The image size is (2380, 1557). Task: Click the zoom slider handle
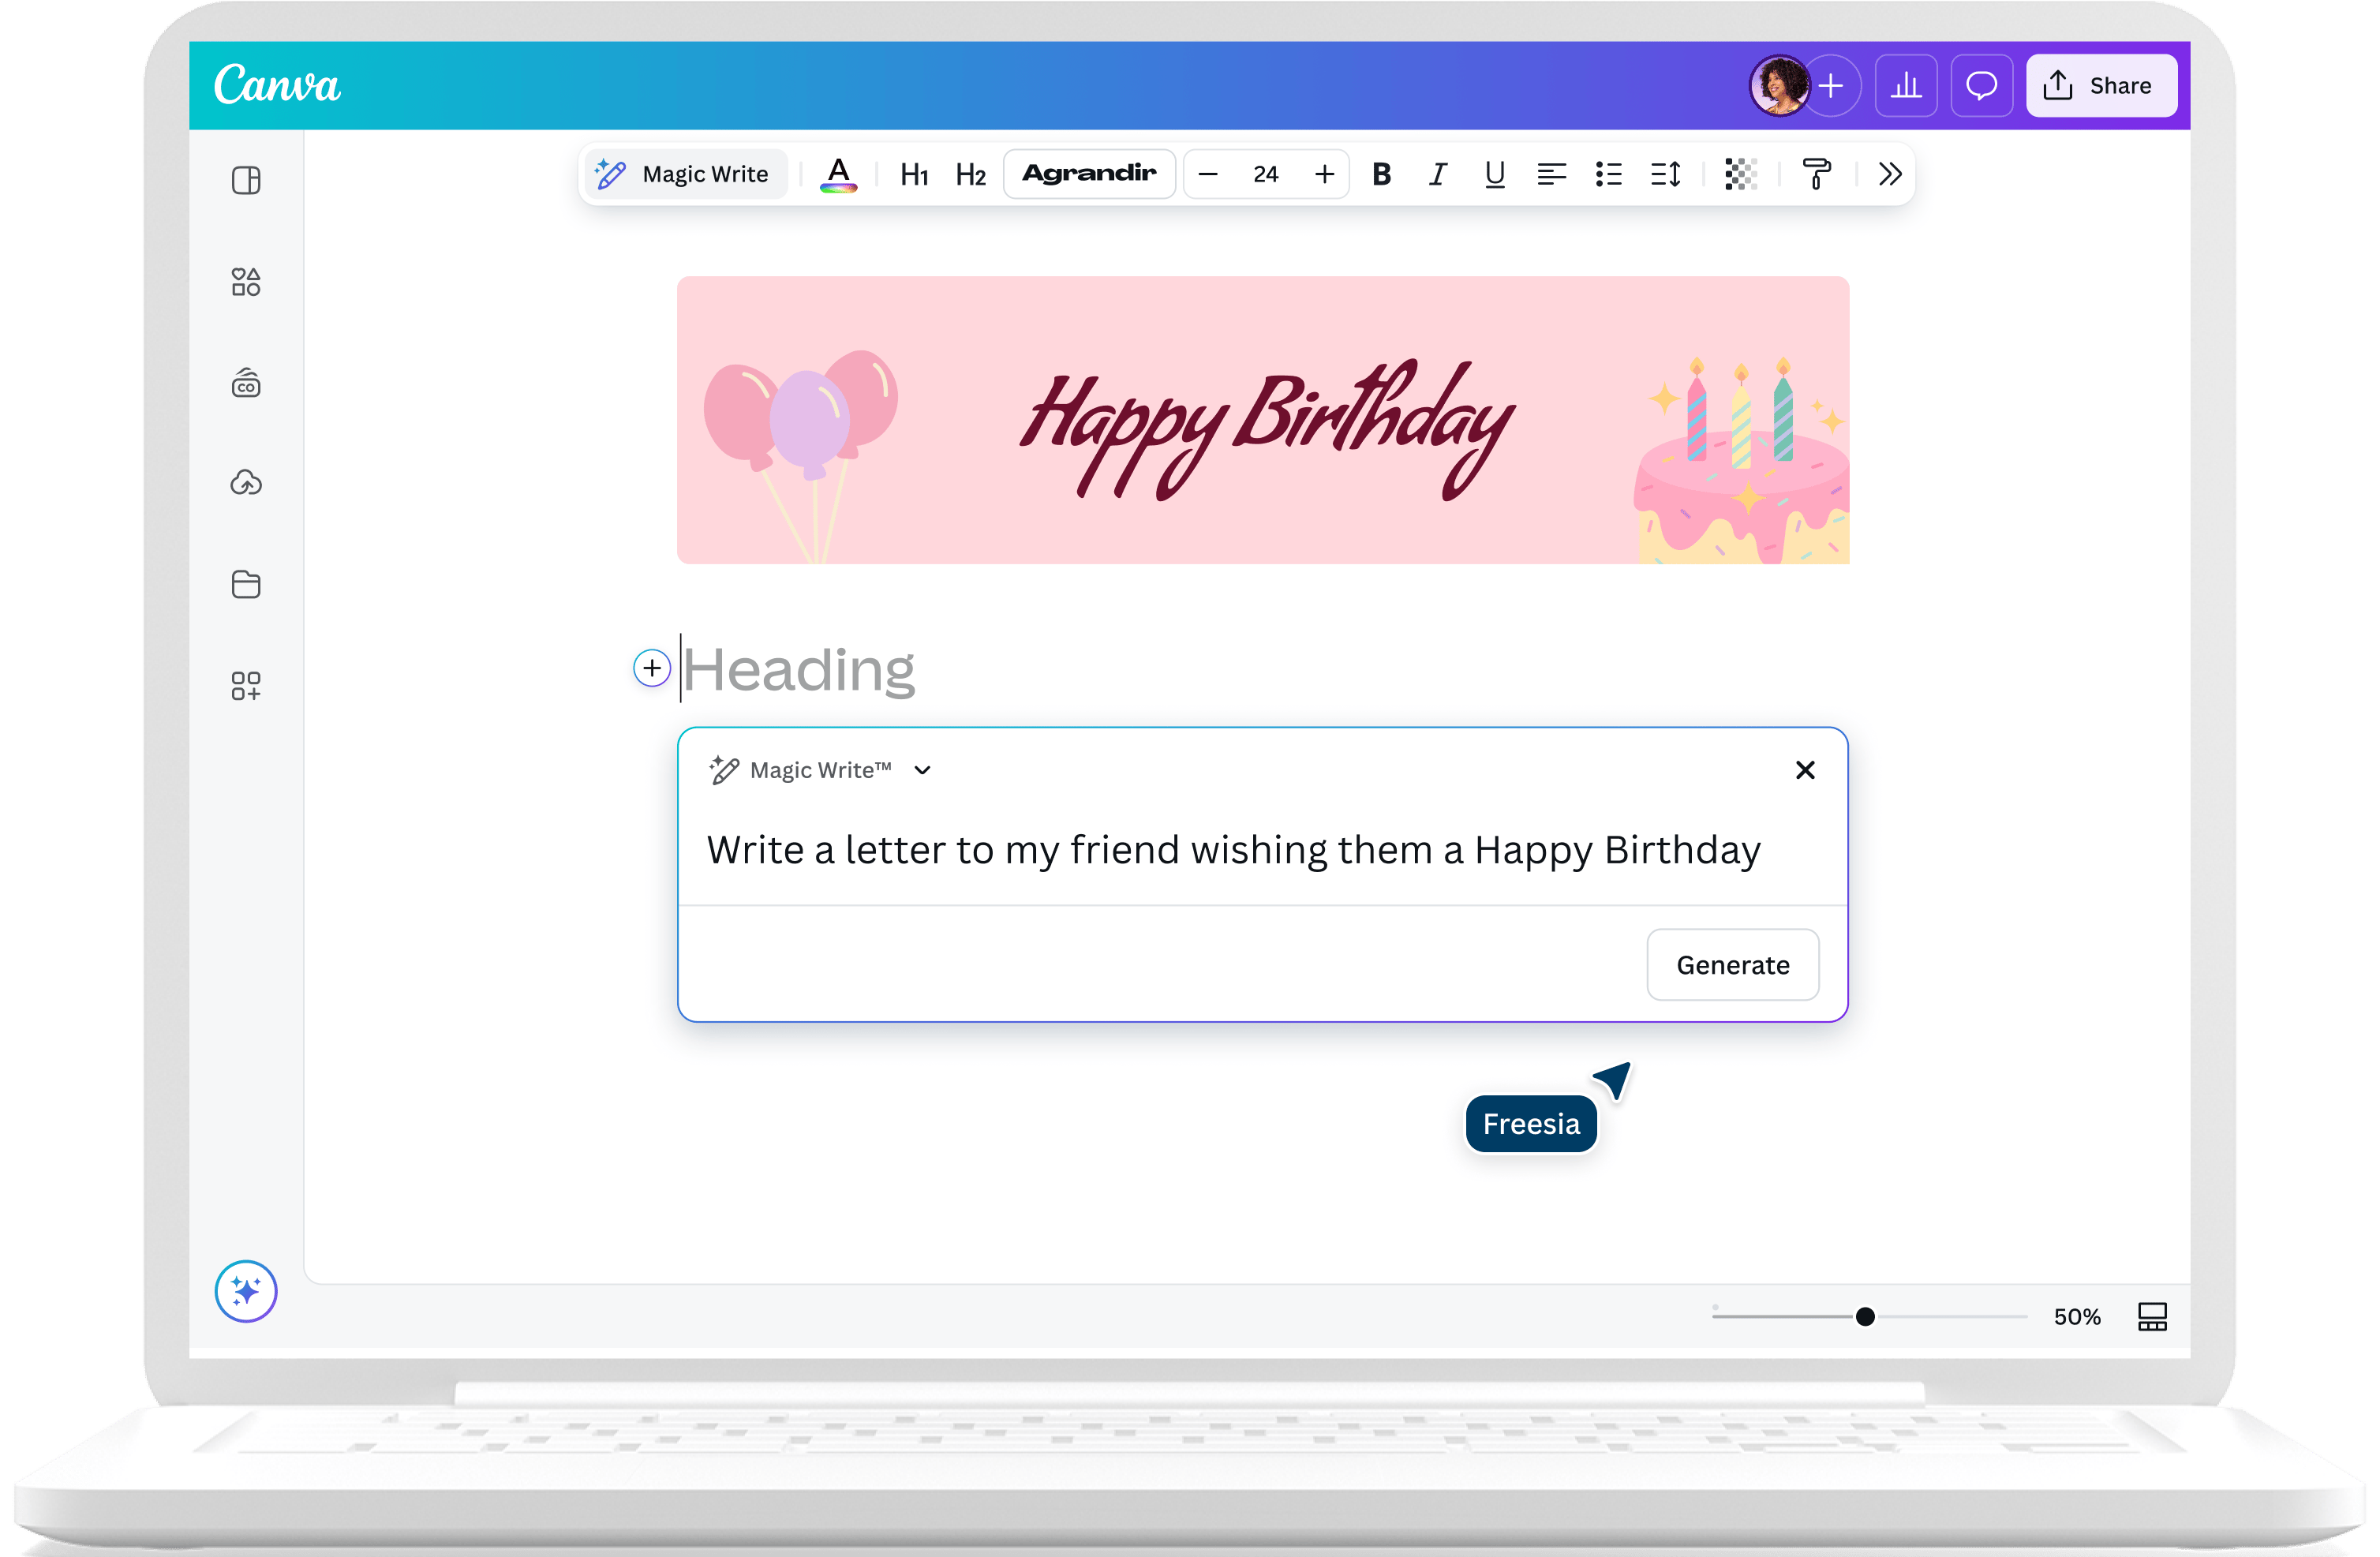pyautogui.click(x=1865, y=1317)
